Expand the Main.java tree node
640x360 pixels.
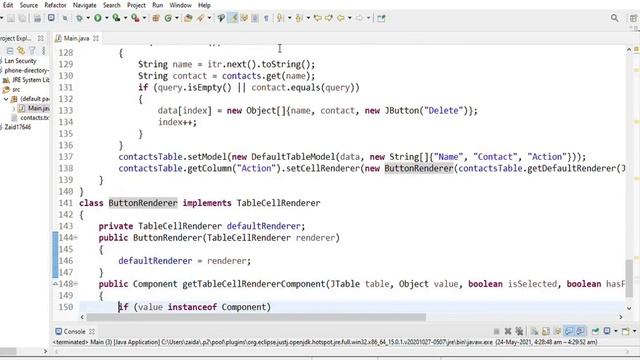13,109
